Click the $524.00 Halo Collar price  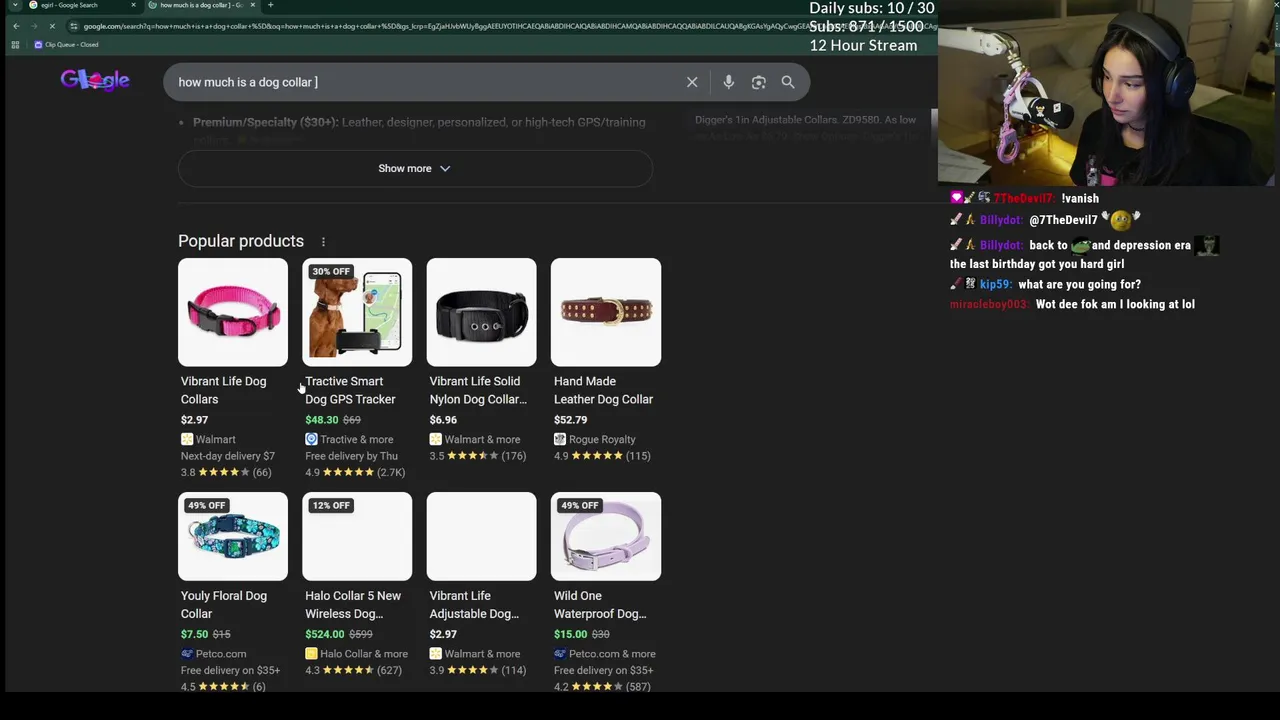tap(325, 634)
